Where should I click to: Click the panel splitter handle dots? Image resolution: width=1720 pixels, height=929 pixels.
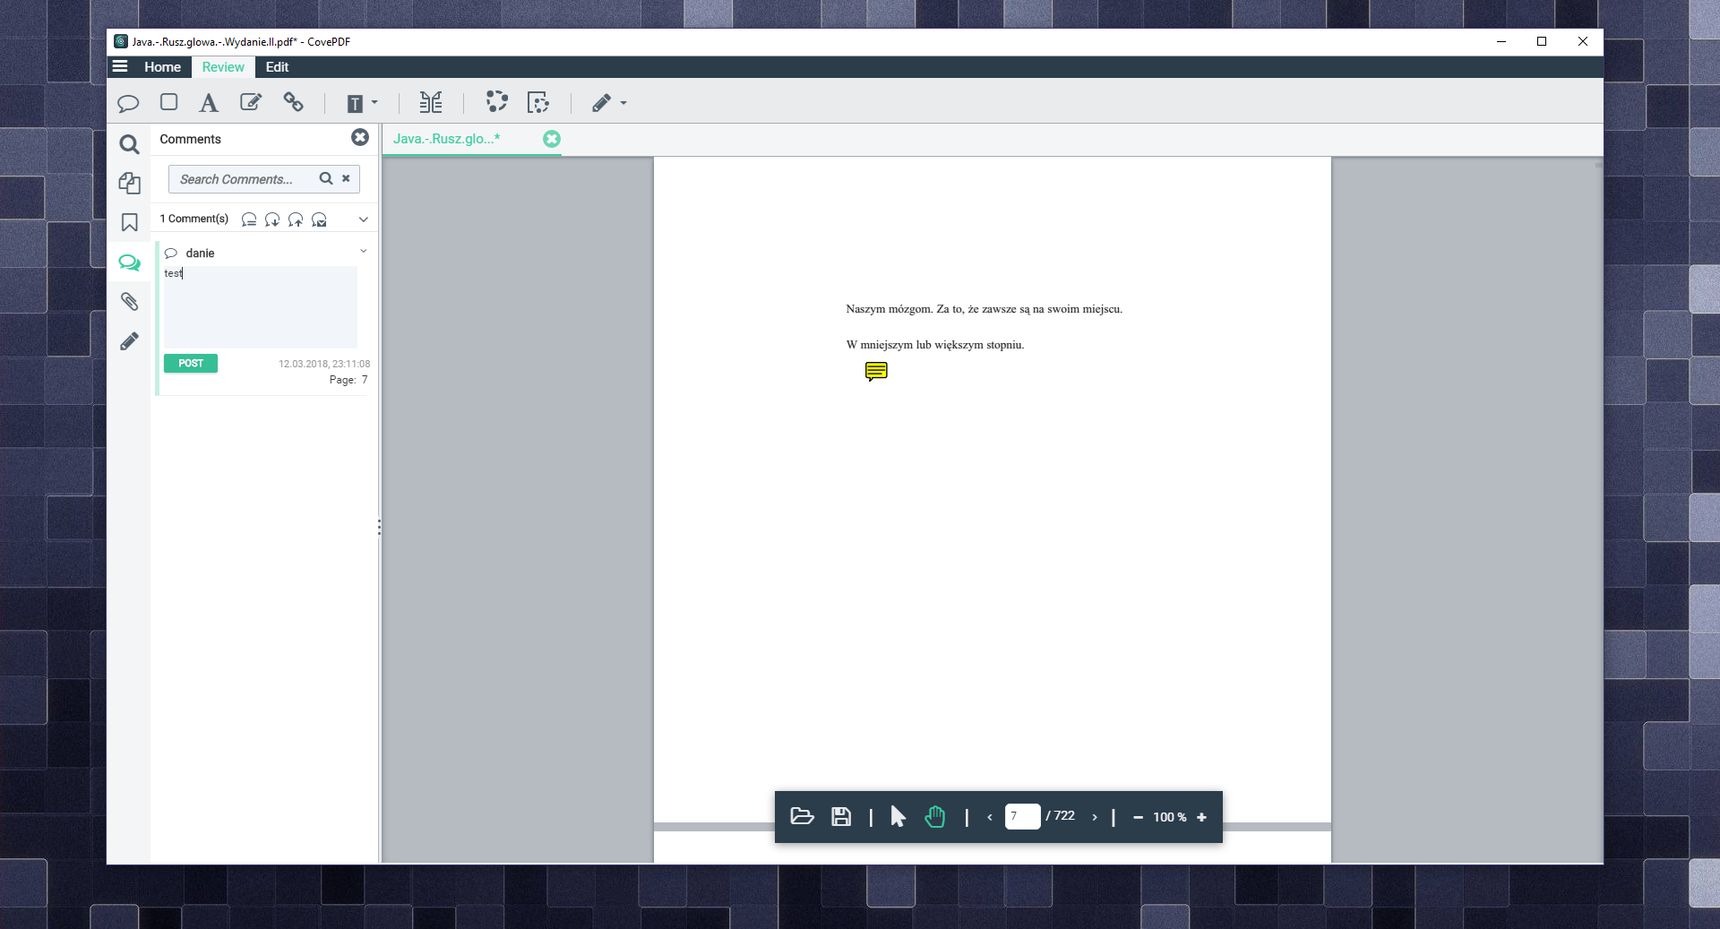click(379, 527)
